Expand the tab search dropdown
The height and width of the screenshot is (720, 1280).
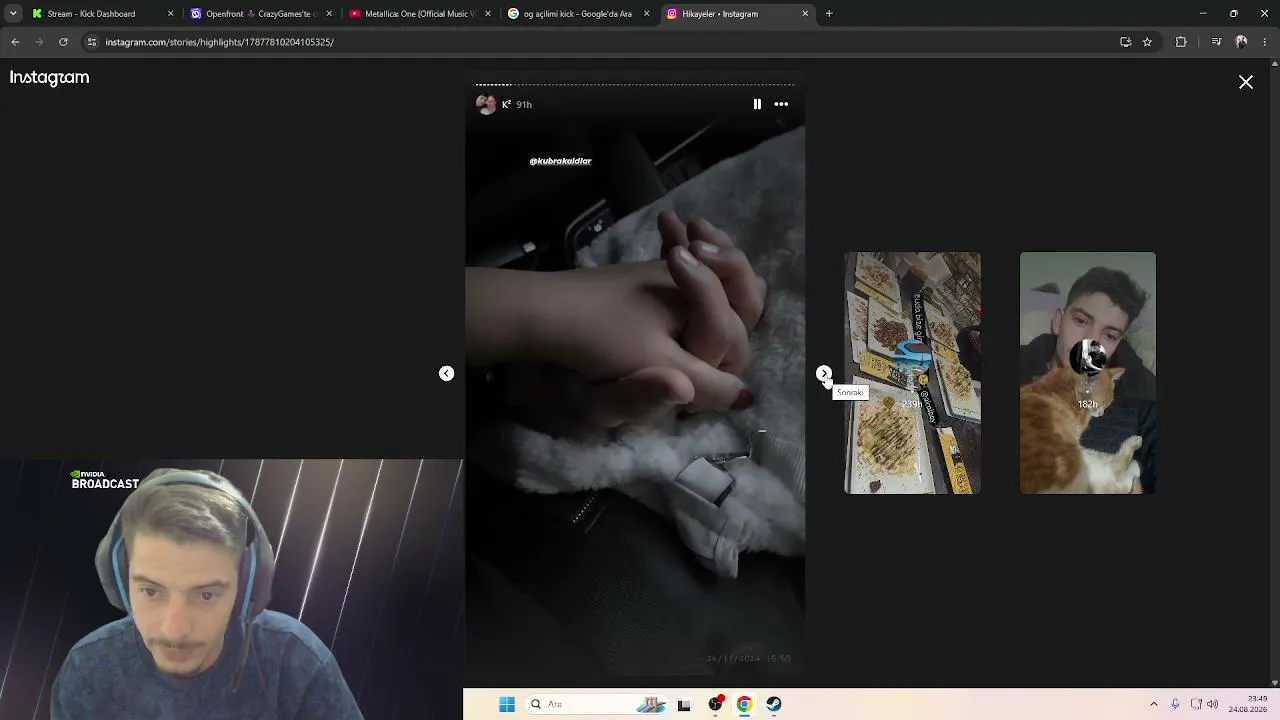click(x=13, y=14)
